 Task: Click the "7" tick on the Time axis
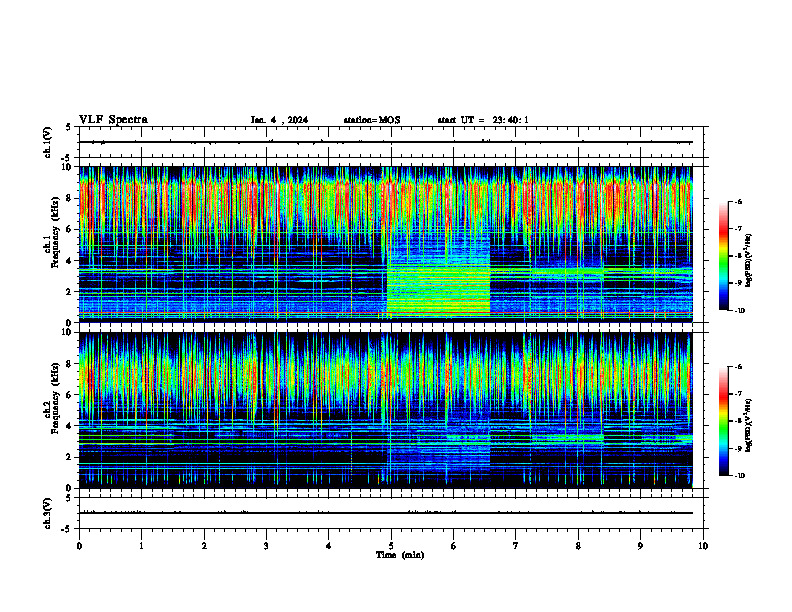pos(516,546)
